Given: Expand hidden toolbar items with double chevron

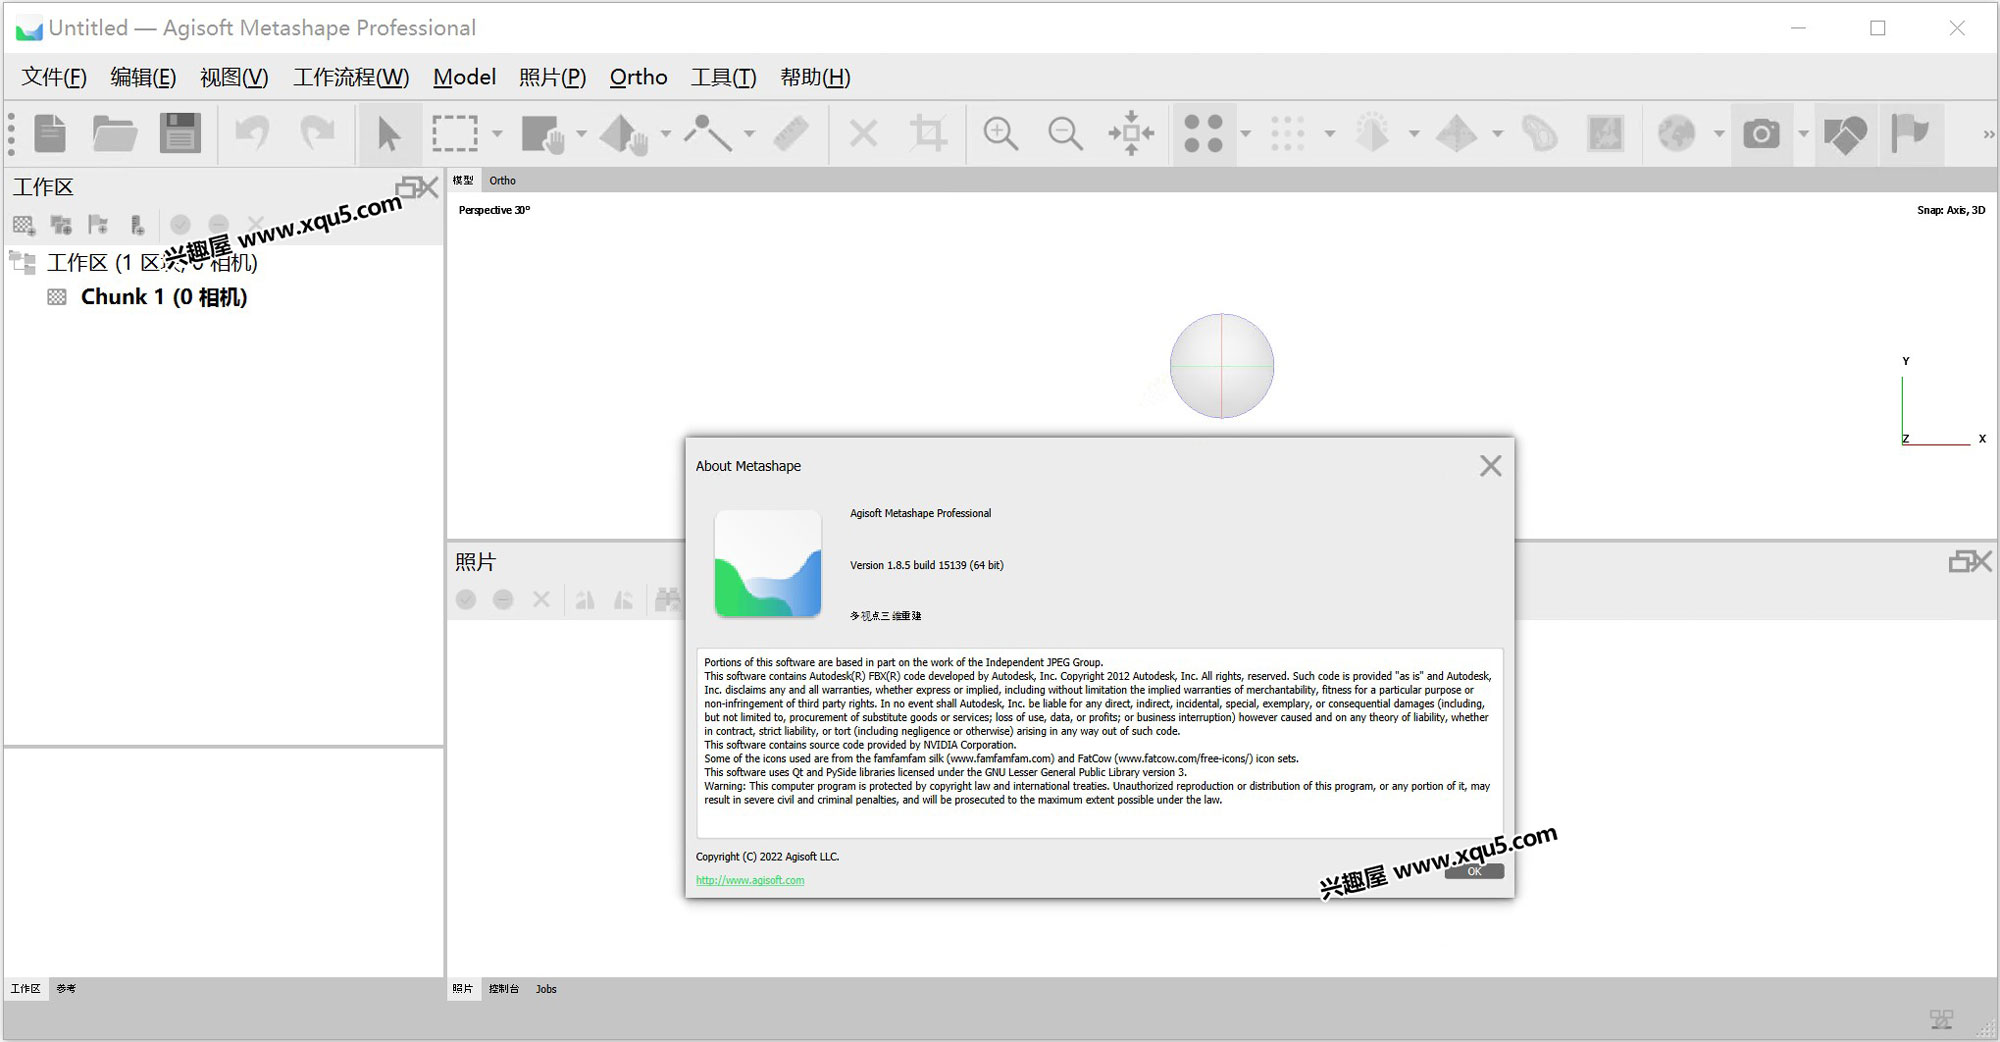Looking at the screenshot, I should coord(1988,134).
